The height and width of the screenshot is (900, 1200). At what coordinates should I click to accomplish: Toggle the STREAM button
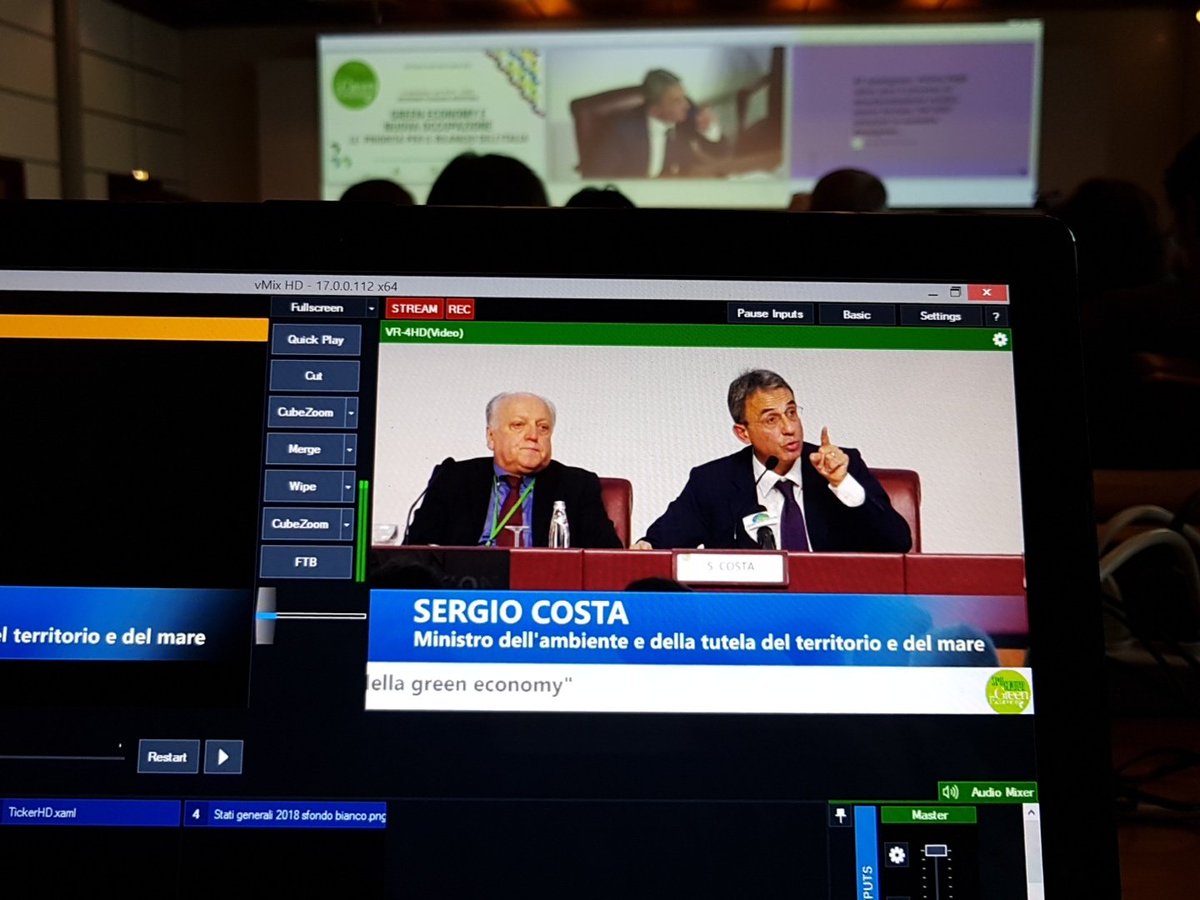point(414,309)
